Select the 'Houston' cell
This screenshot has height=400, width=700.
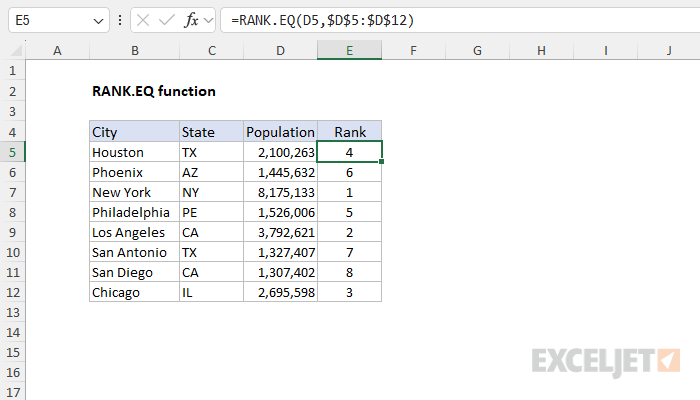pyautogui.click(x=134, y=152)
